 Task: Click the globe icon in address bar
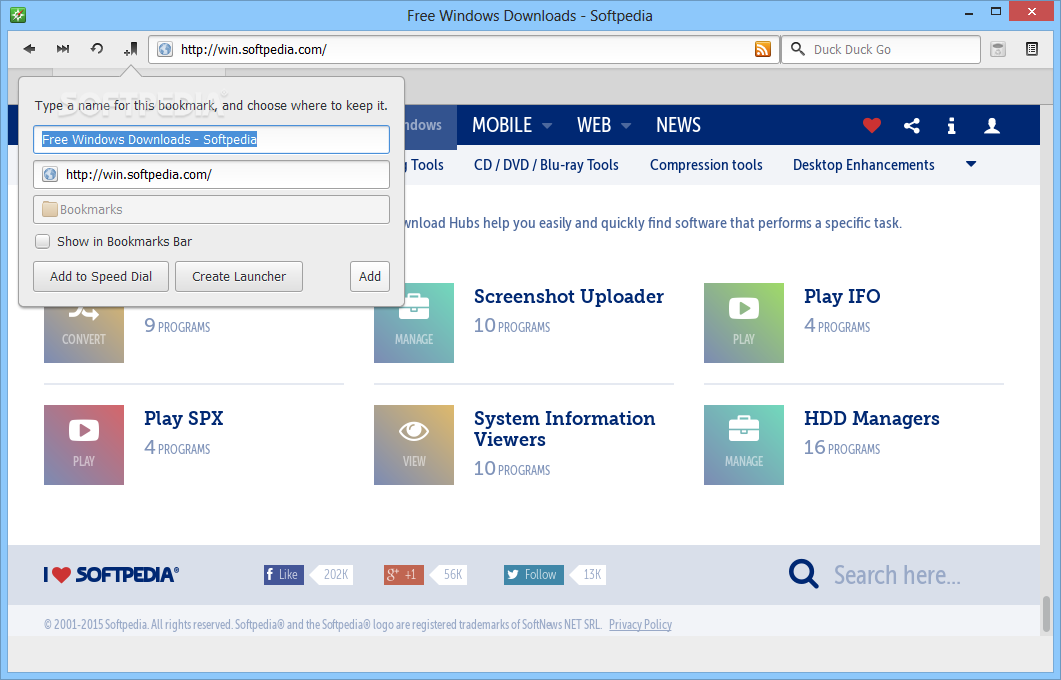(164, 49)
